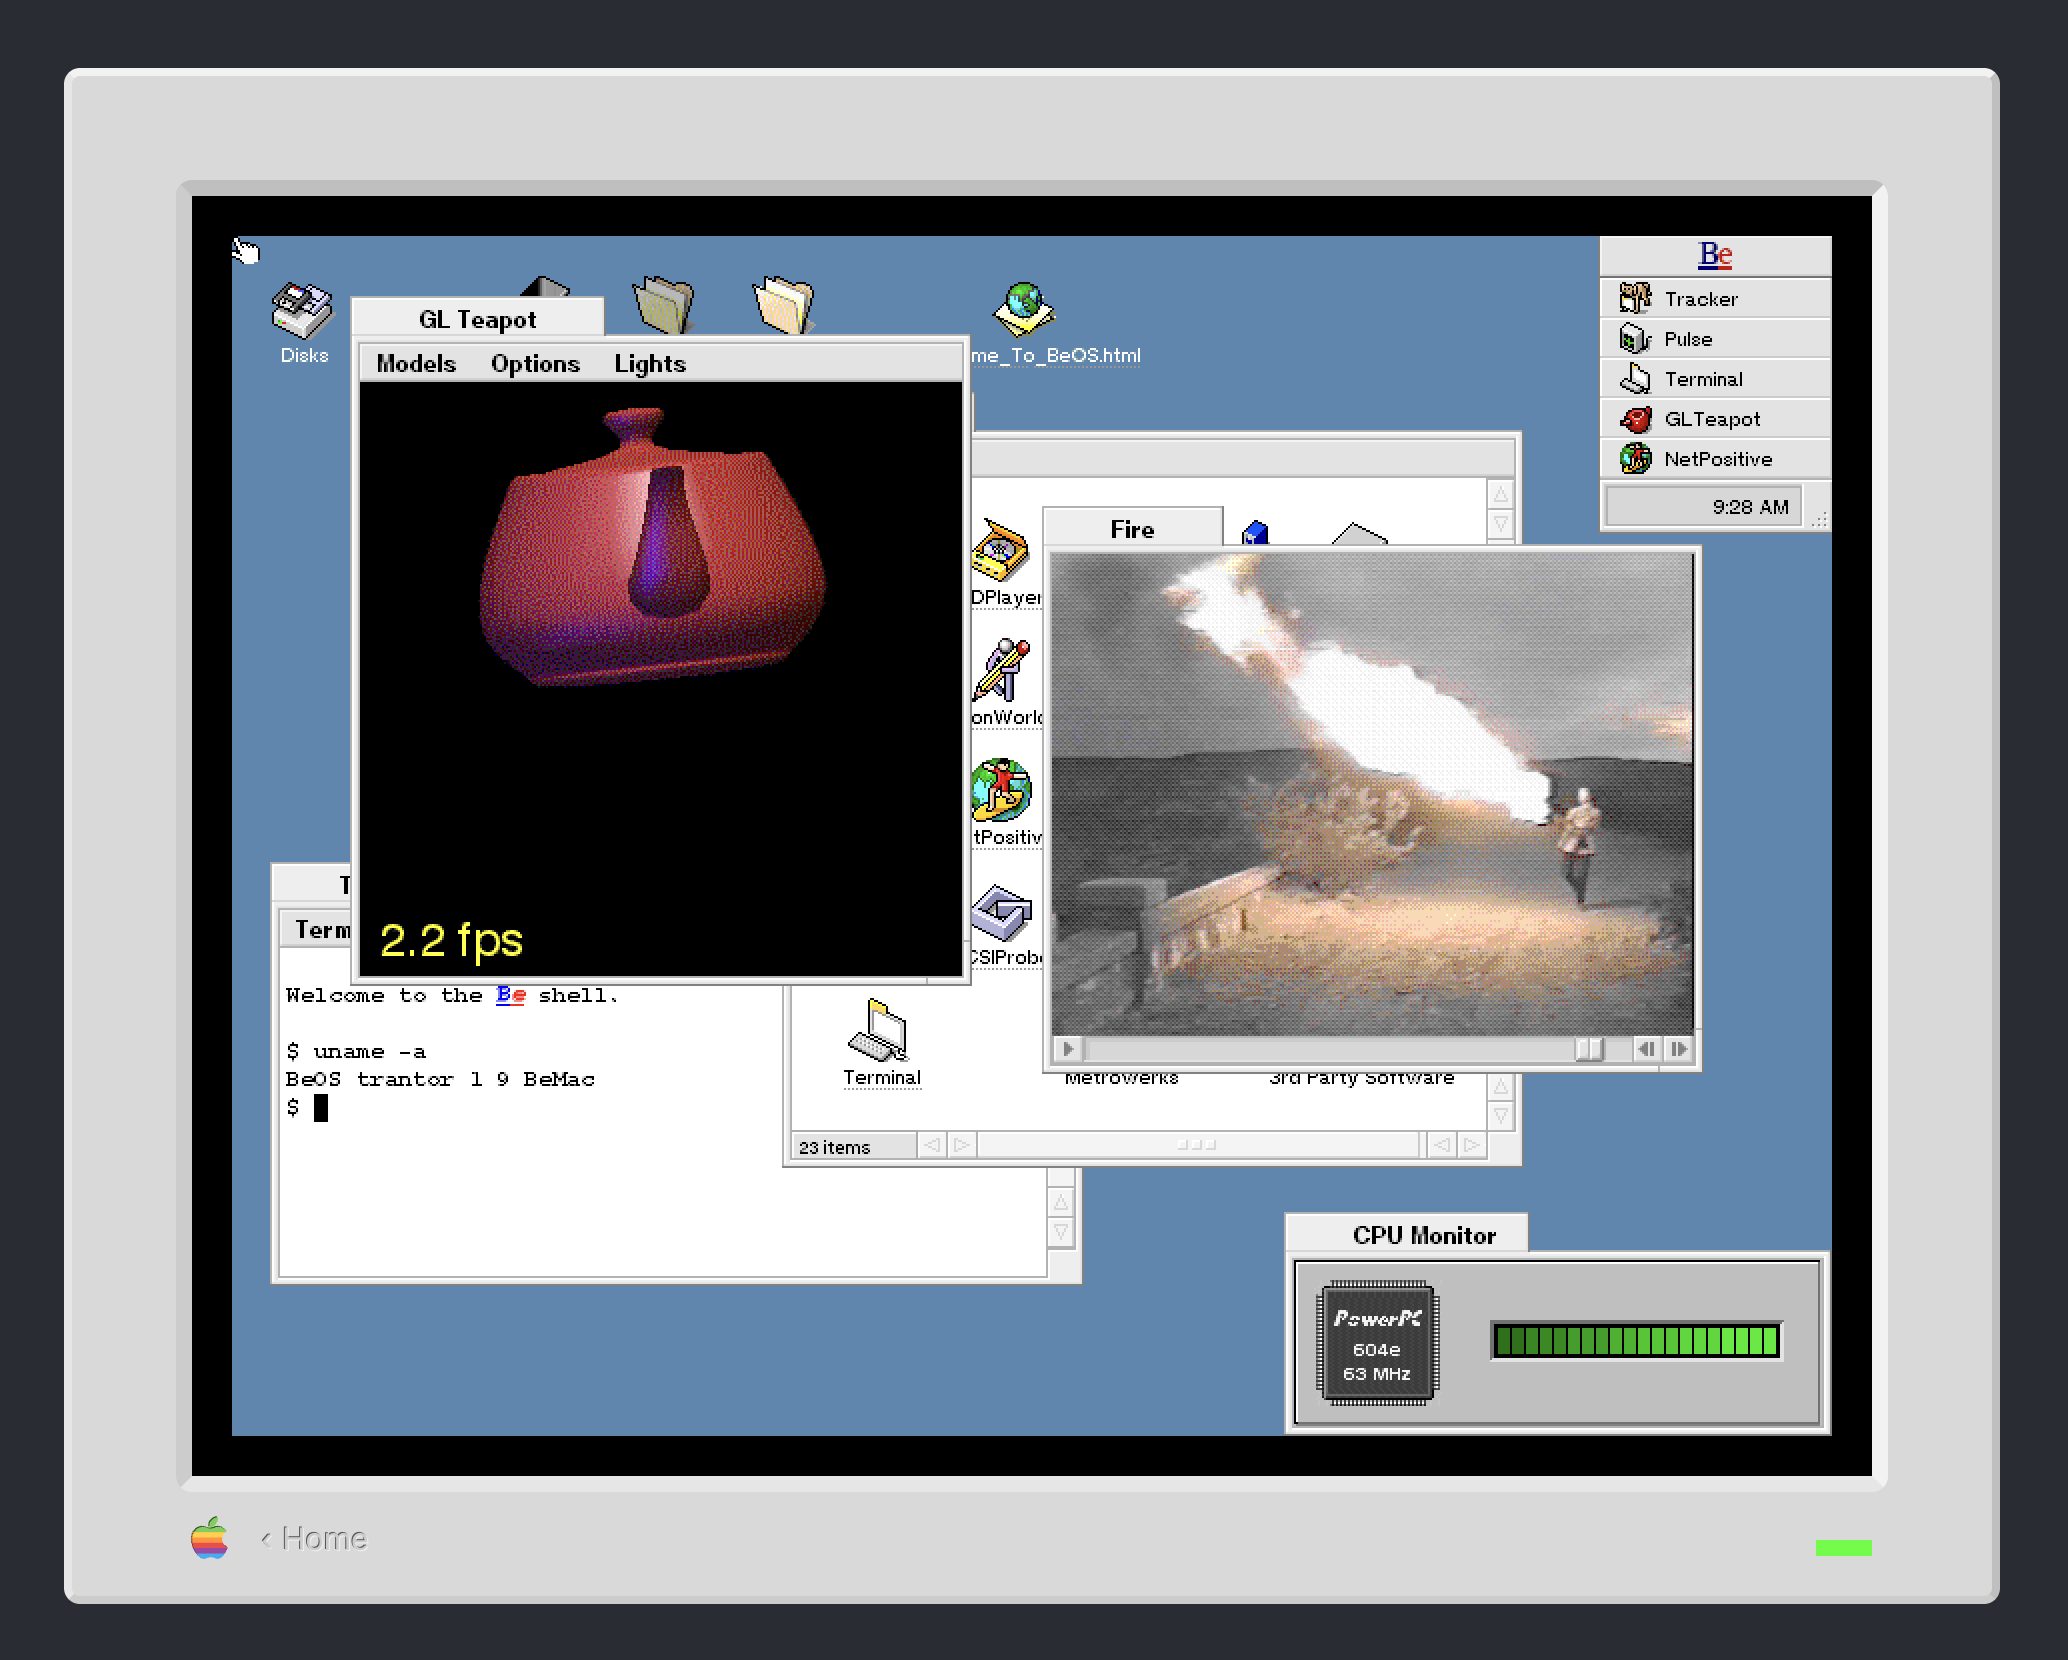The height and width of the screenshot is (1660, 2068).
Task: Launch the CDPlayer icon in the Tracker window
Action: coord(1001,550)
